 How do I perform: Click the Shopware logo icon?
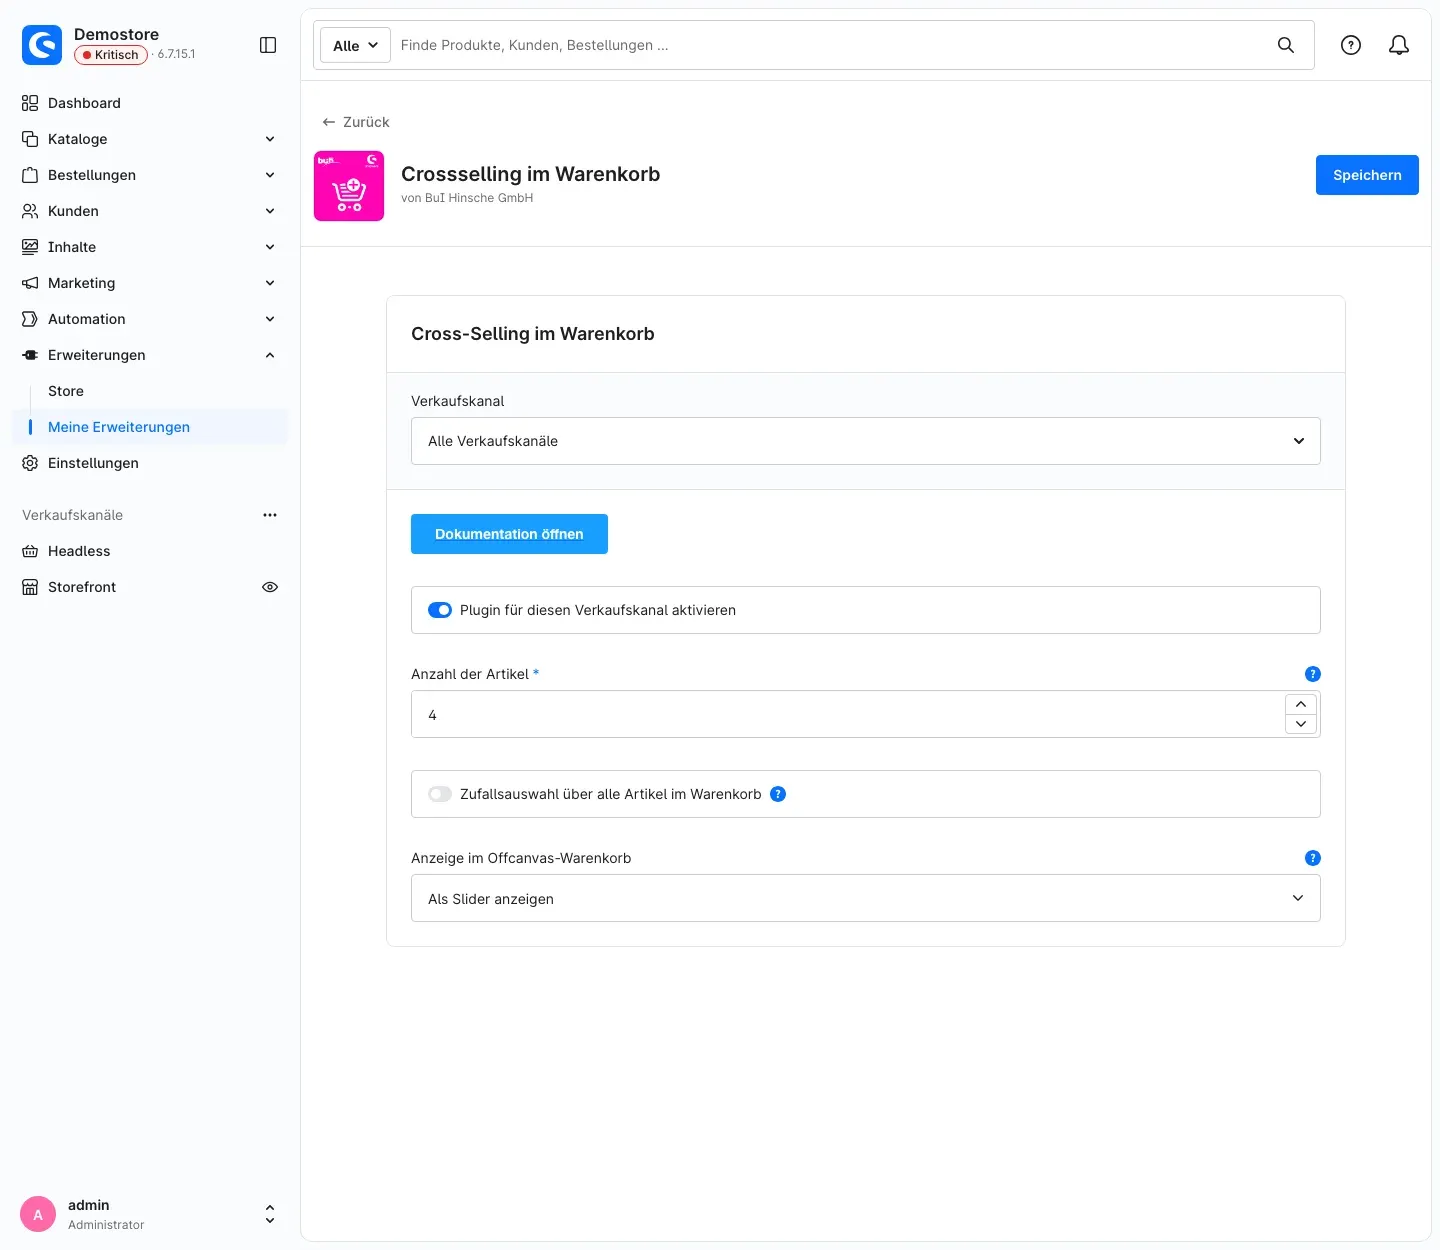coord(42,44)
